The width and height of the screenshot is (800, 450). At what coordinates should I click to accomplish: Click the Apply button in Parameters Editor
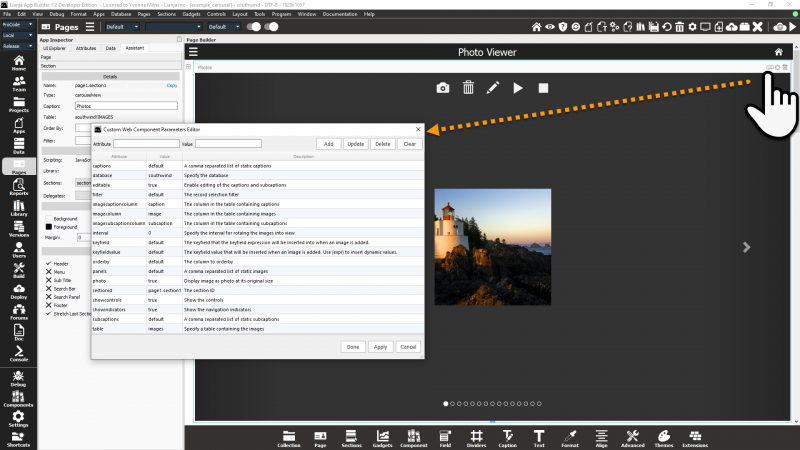pos(380,347)
